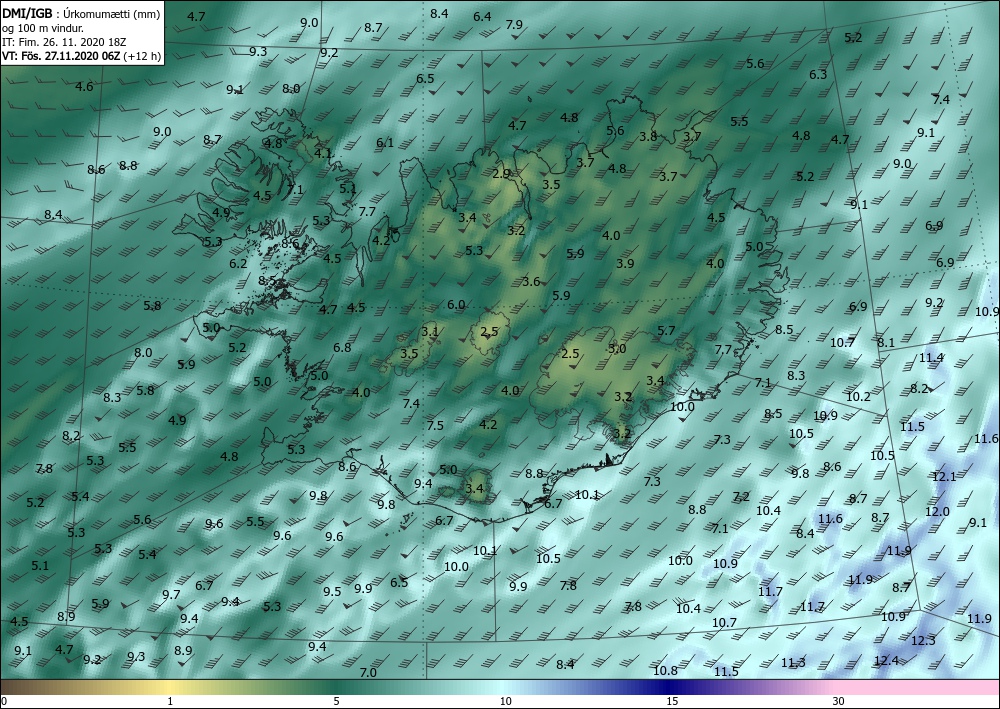Click the map value '6.2'
The width and height of the screenshot is (1000, 709).
click(x=238, y=263)
